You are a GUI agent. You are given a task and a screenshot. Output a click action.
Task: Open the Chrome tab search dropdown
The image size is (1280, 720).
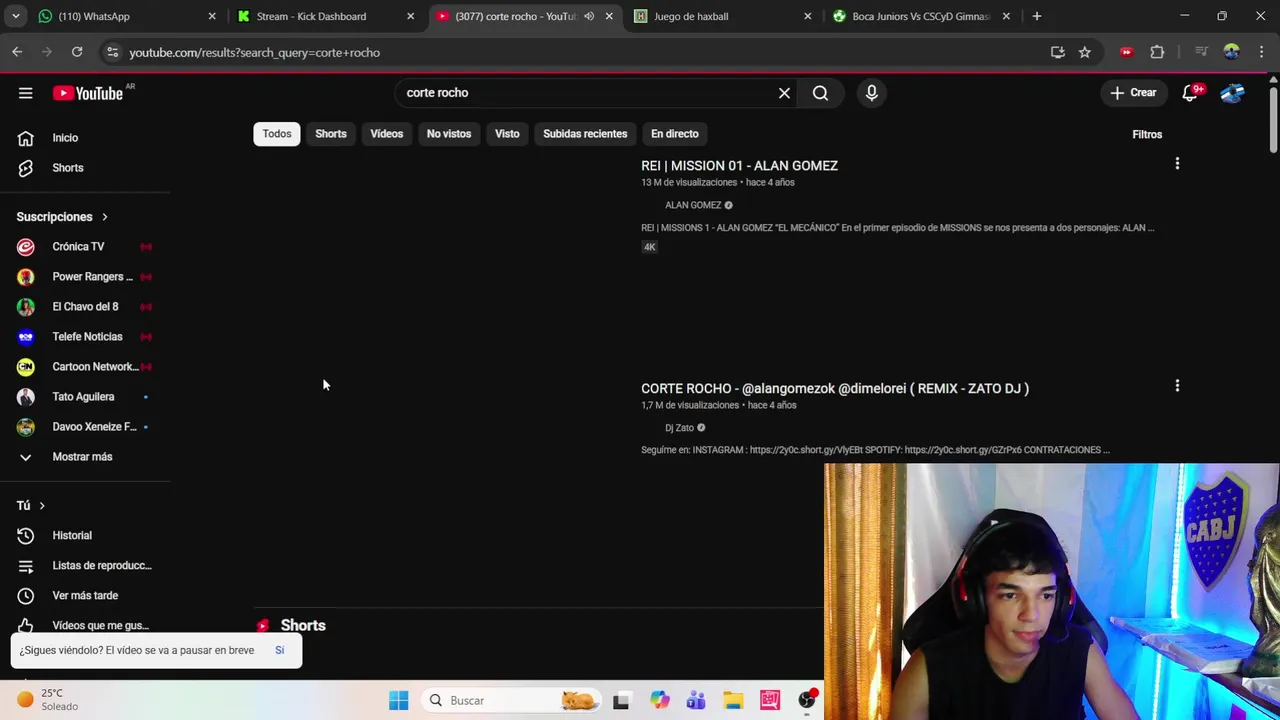(x=15, y=16)
